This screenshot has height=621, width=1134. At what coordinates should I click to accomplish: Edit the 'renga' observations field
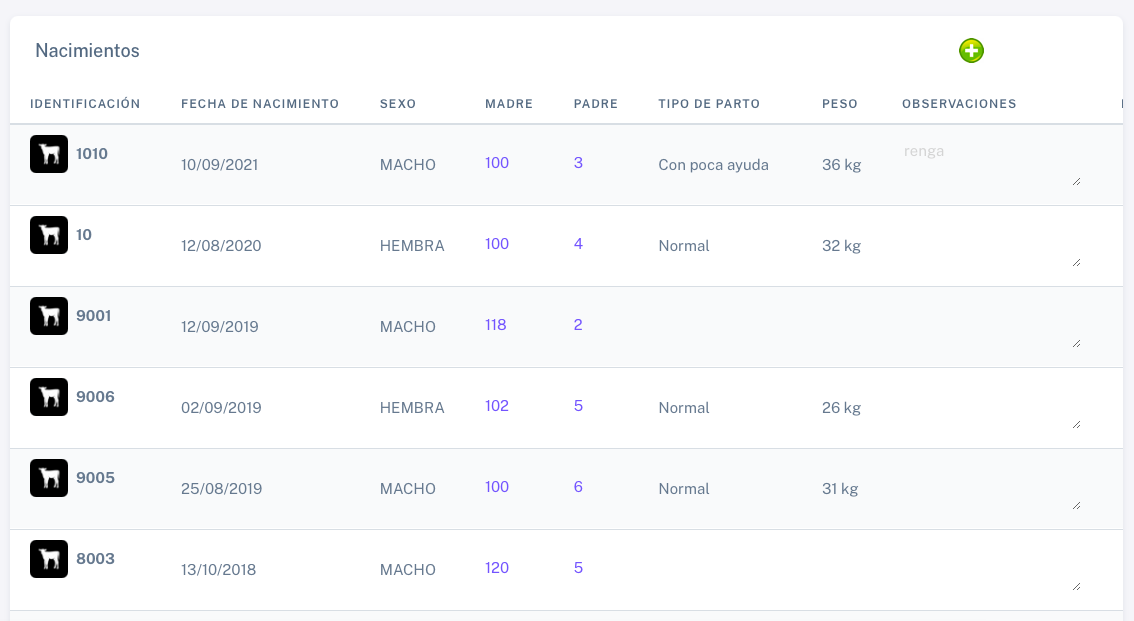[x=992, y=164]
